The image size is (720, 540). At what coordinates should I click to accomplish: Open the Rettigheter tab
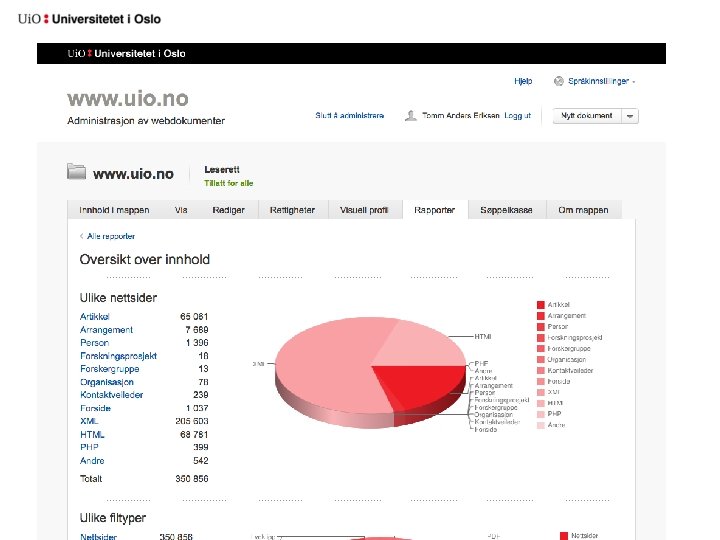292,210
